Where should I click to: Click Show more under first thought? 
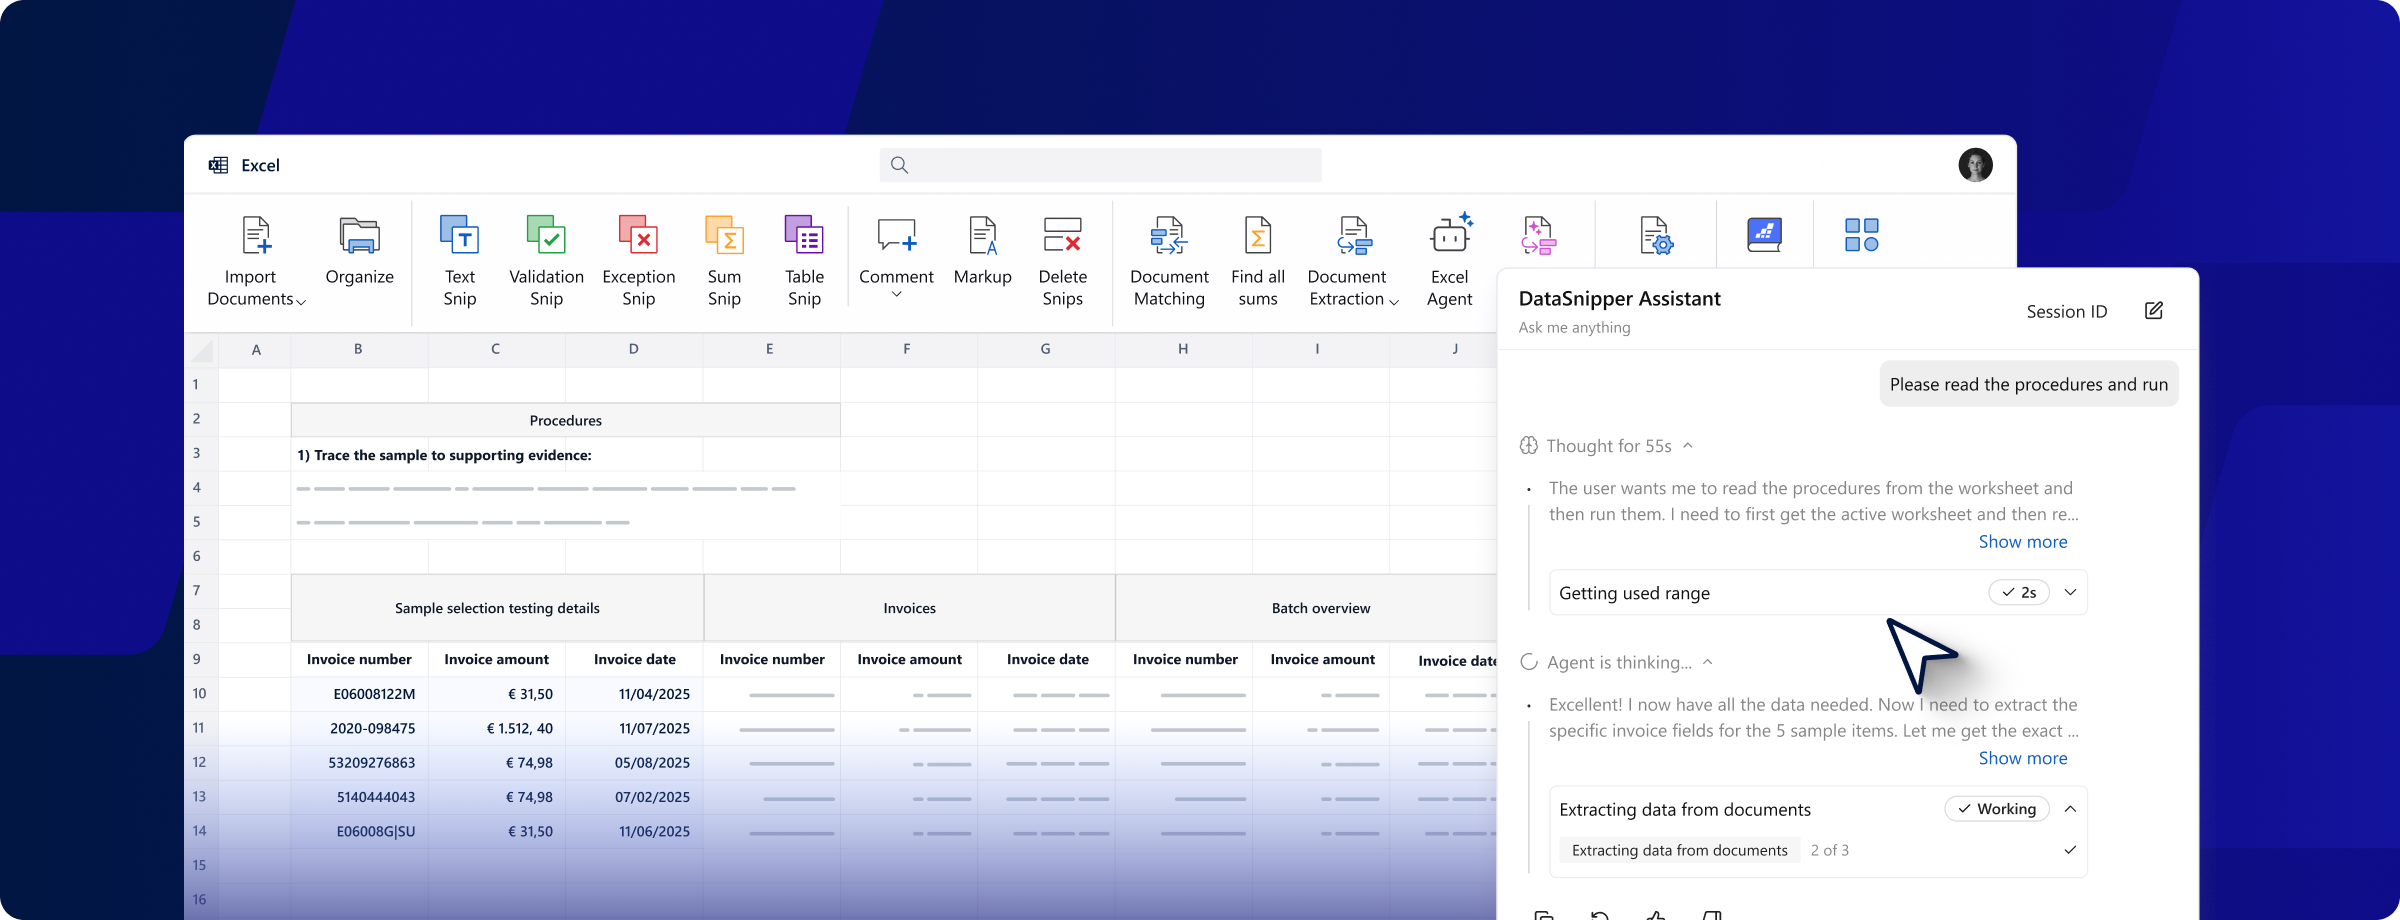2022,542
